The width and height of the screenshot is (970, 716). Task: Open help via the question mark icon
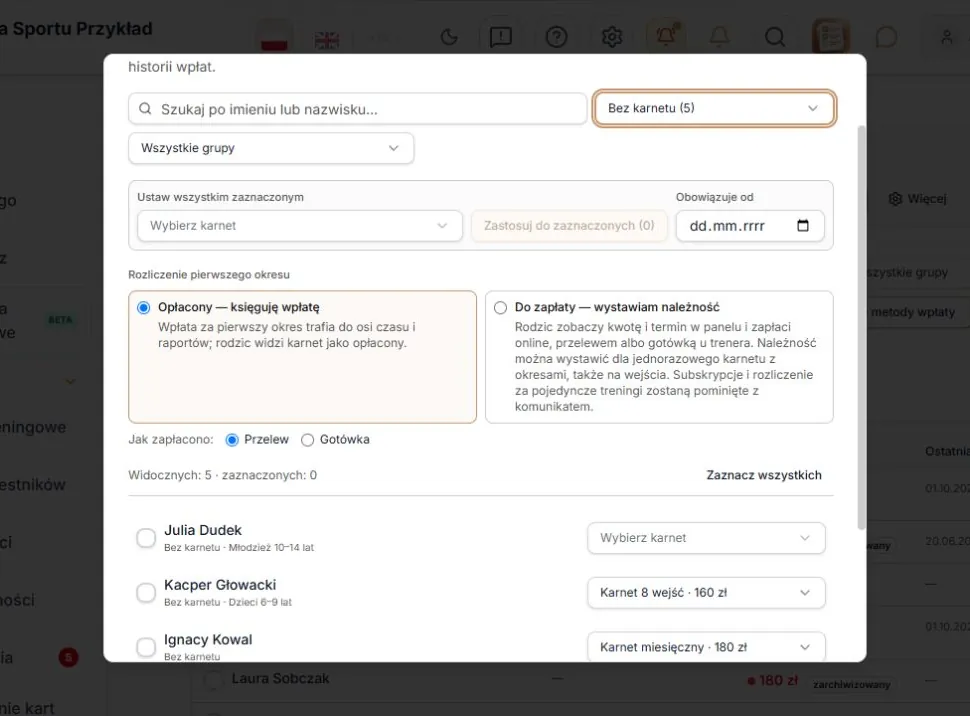click(x=556, y=37)
